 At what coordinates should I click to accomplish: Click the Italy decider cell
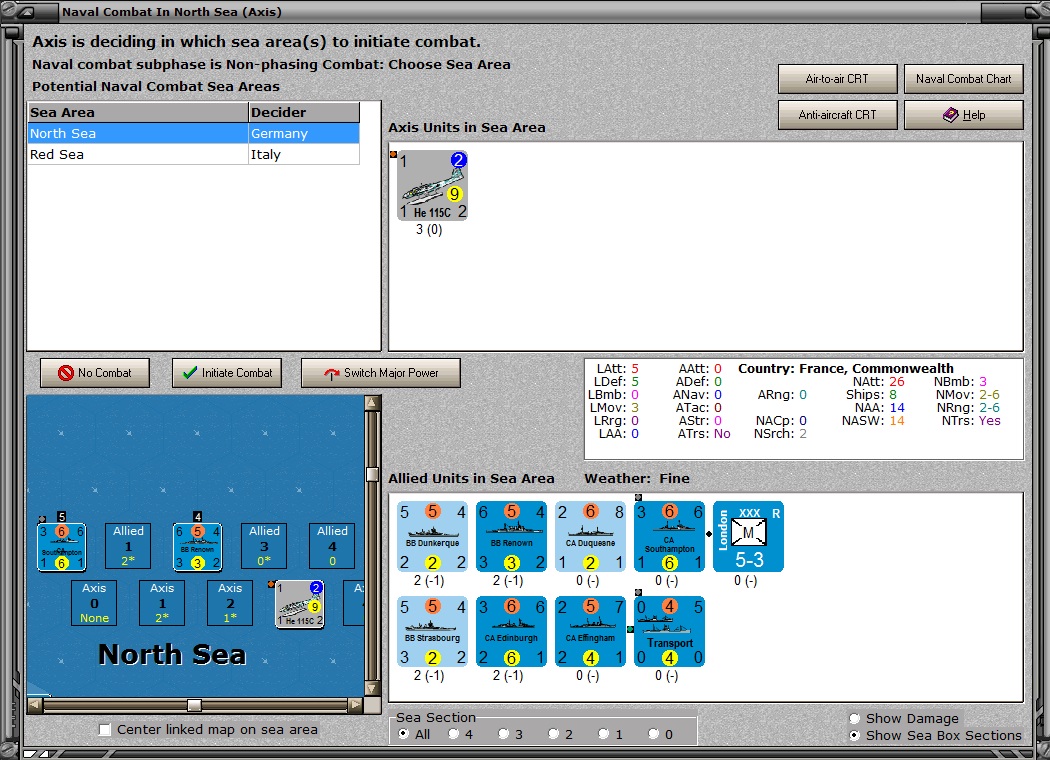(304, 154)
